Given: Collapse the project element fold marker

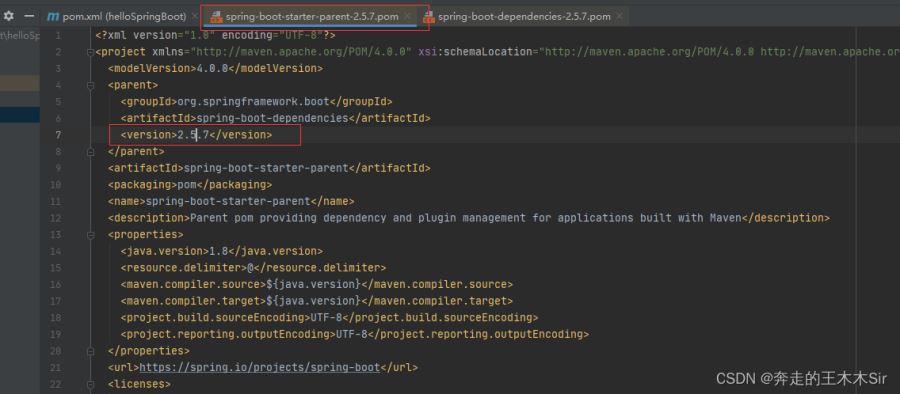Looking at the screenshot, I should (90, 52).
